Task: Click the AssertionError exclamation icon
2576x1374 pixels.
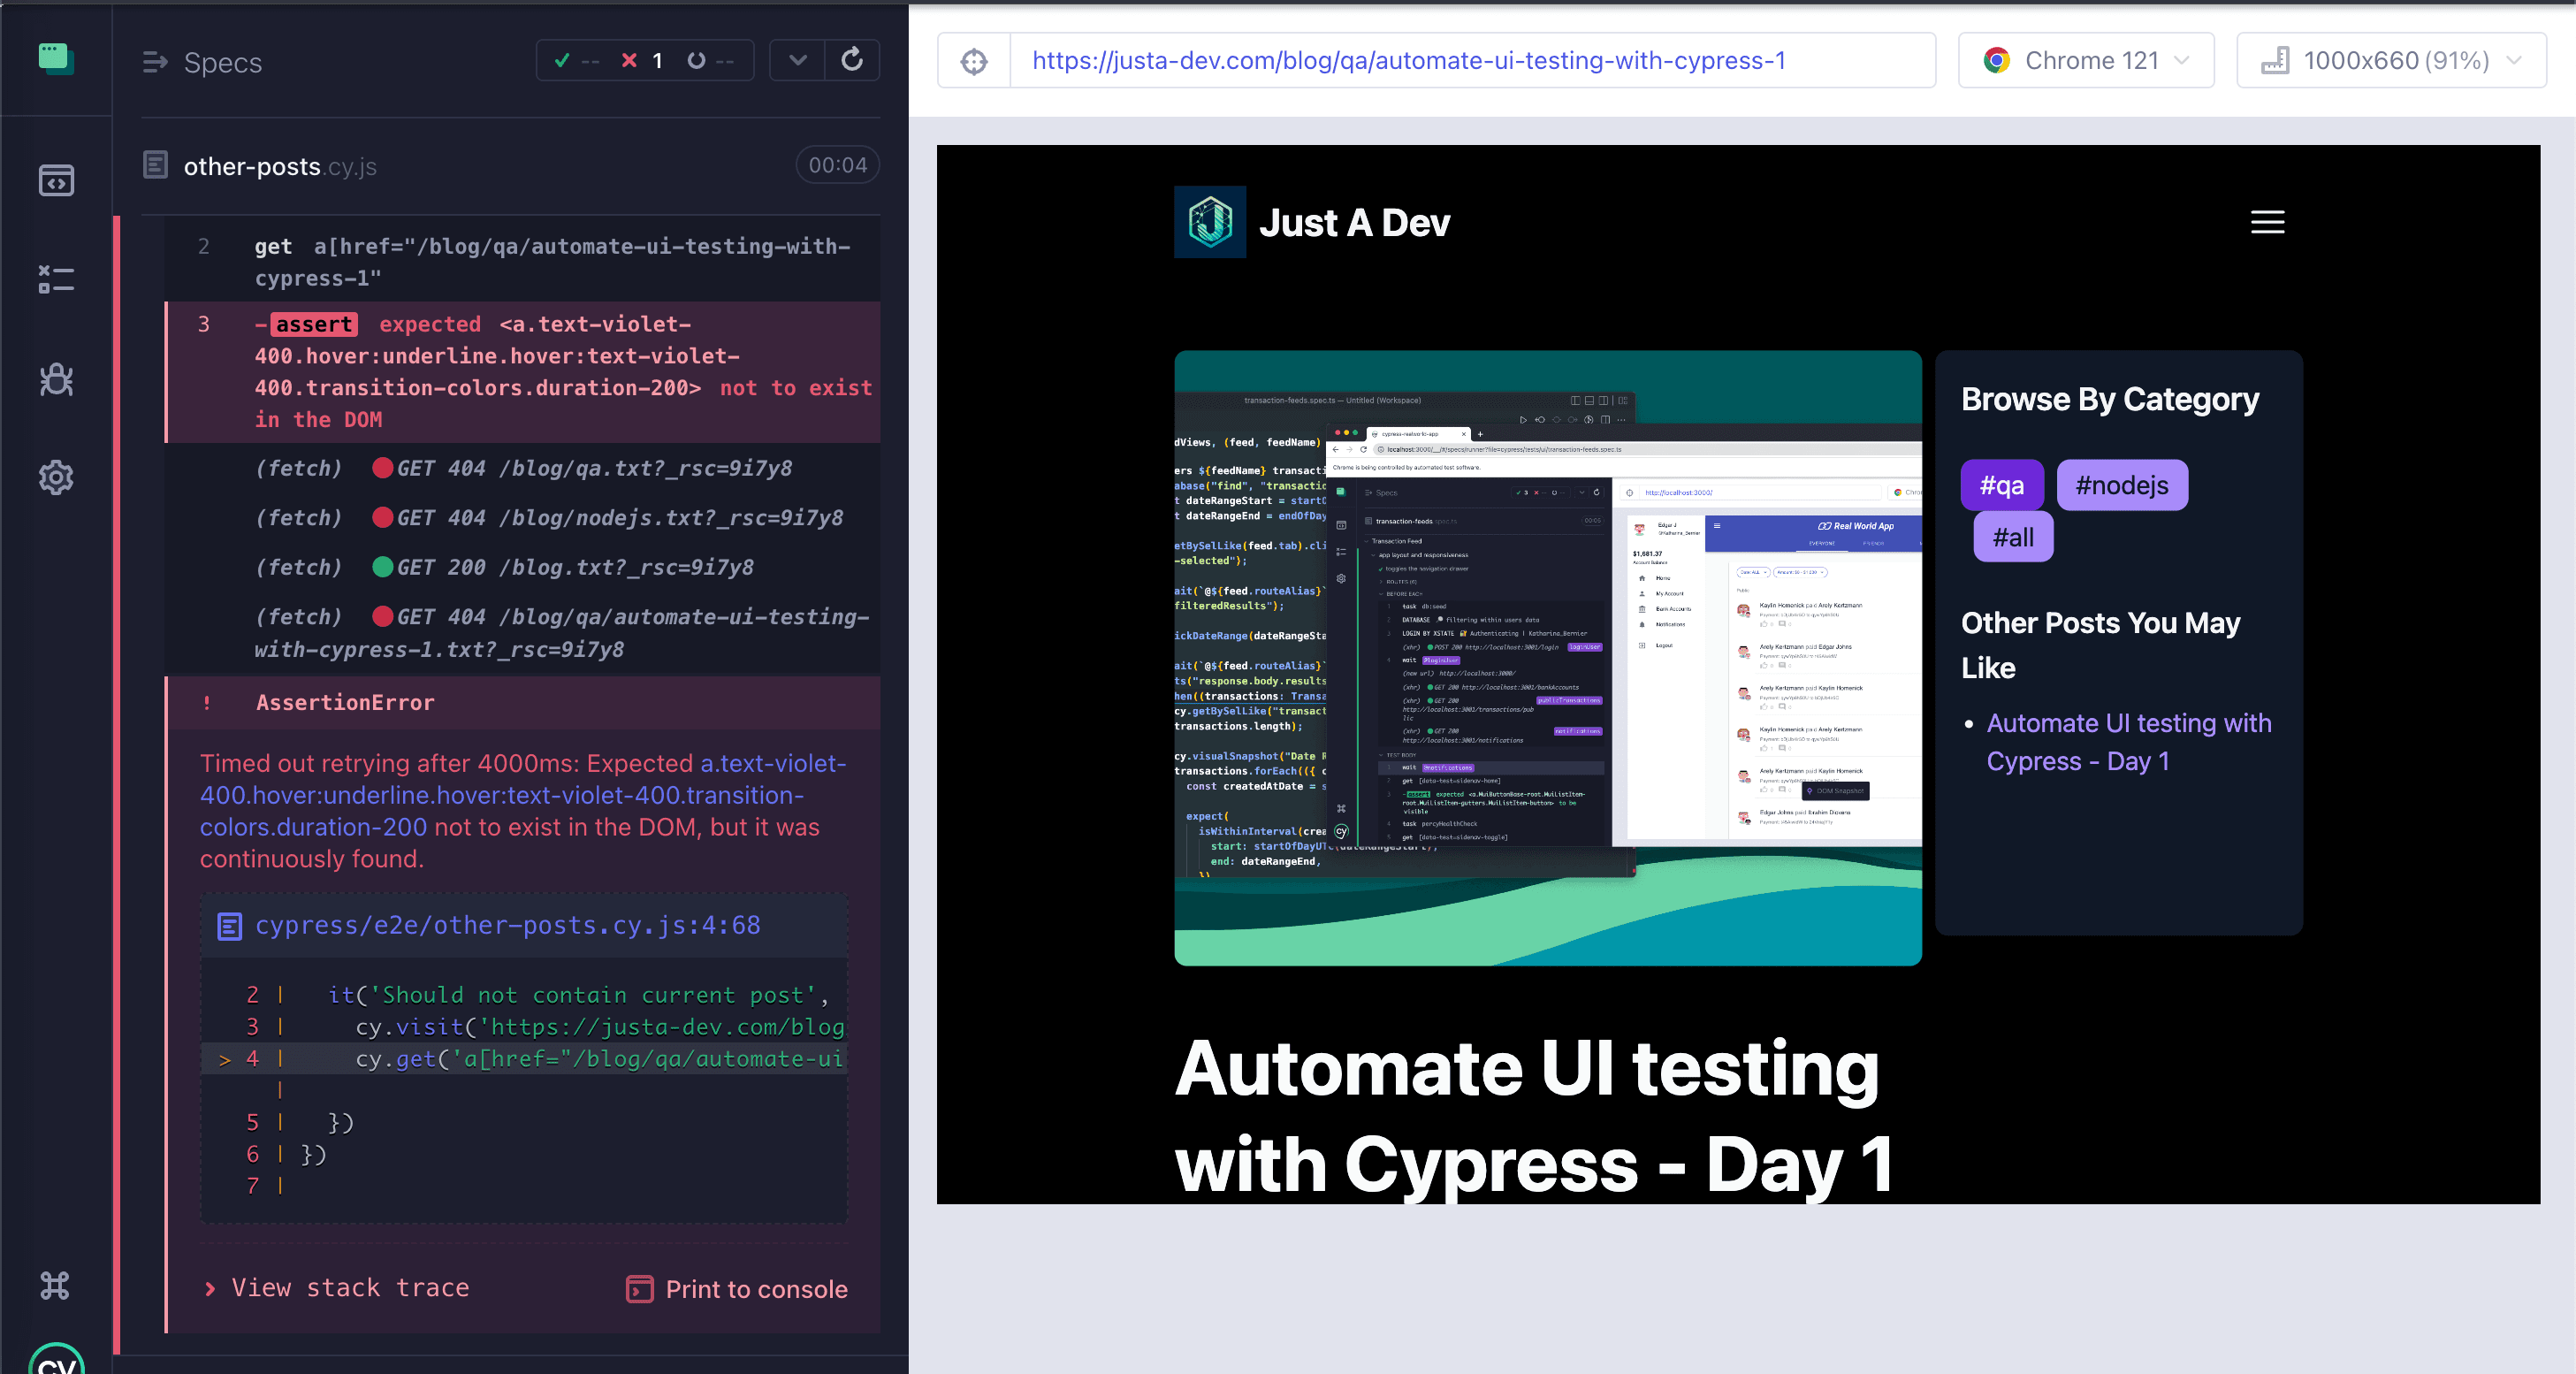Action: [207, 703]
